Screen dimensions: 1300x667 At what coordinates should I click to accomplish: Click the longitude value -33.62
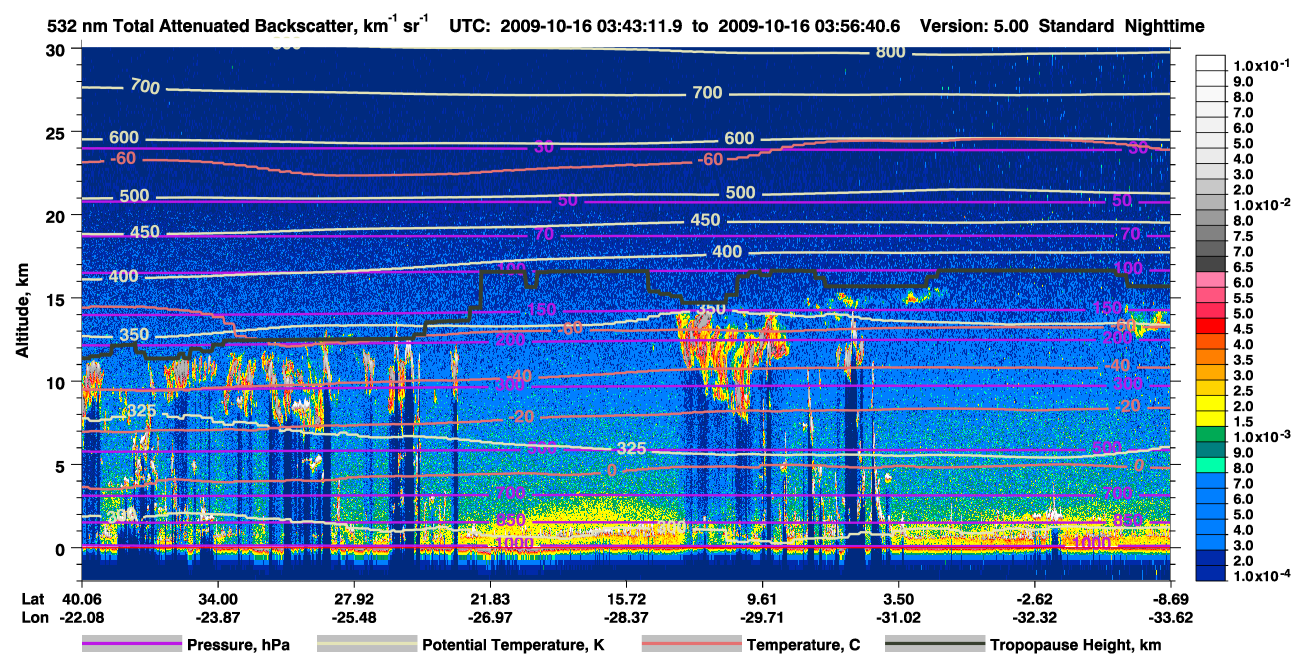pyautogui.click(x=1170, y=617)
